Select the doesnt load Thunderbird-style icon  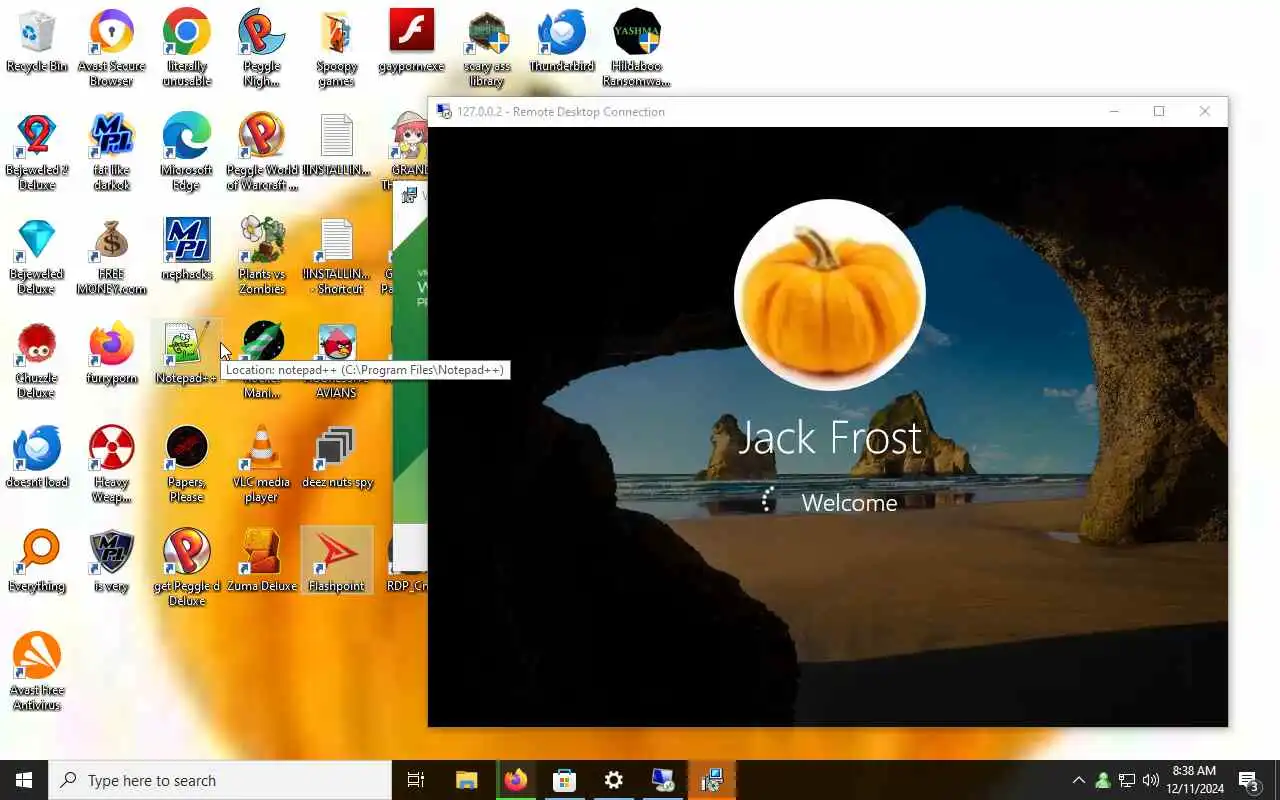(37, 457)
